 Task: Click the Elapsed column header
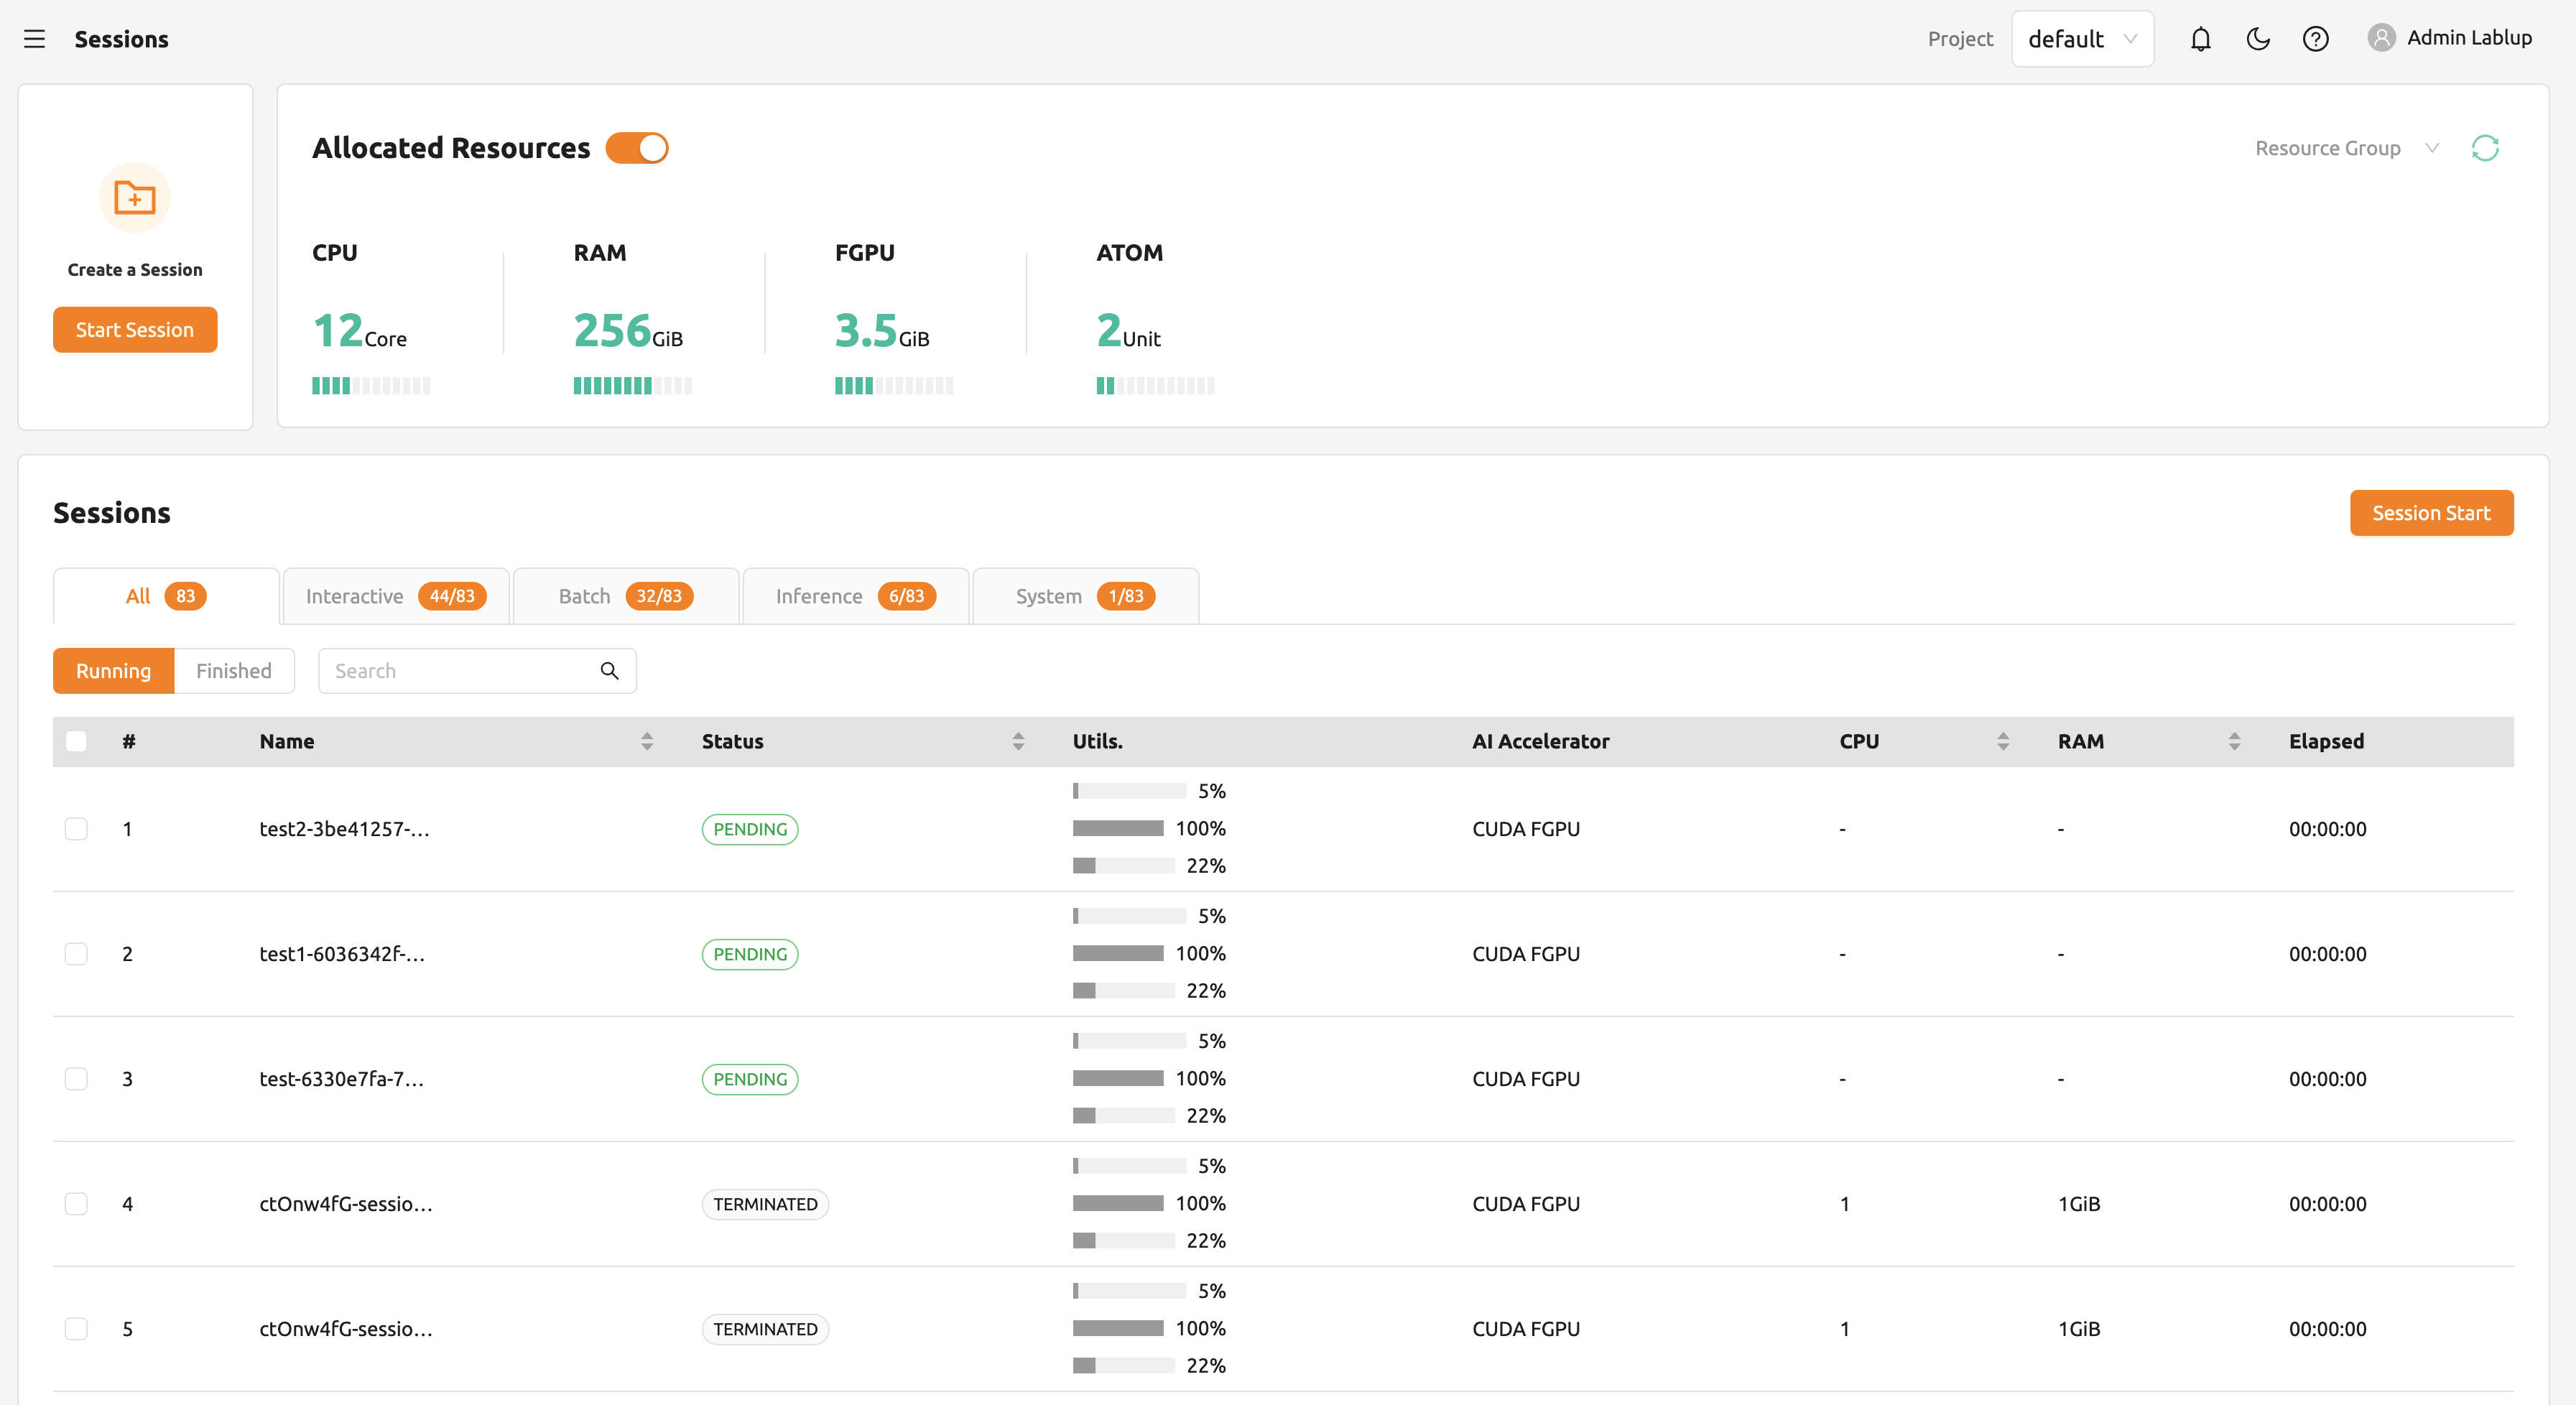pyautogui.click(x=2326, y=741)
